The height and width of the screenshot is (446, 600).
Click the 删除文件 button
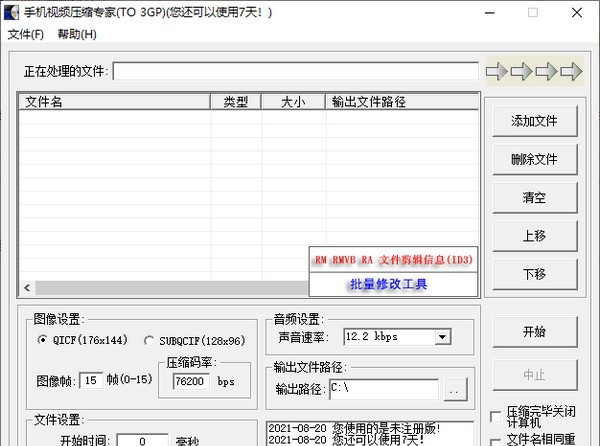click(535, 160)
